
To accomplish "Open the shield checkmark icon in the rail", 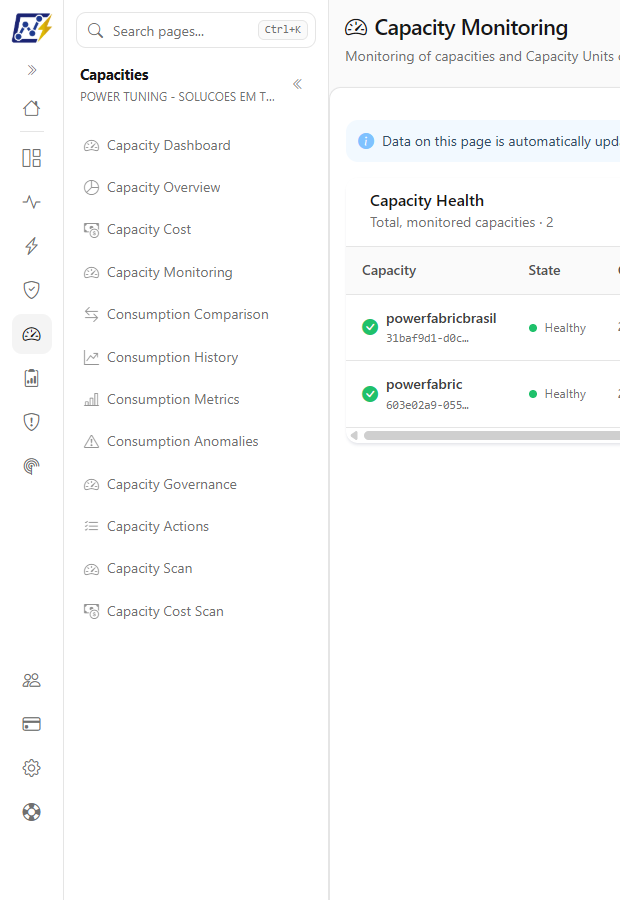I will pyautogui.click(x=32, y=290).
